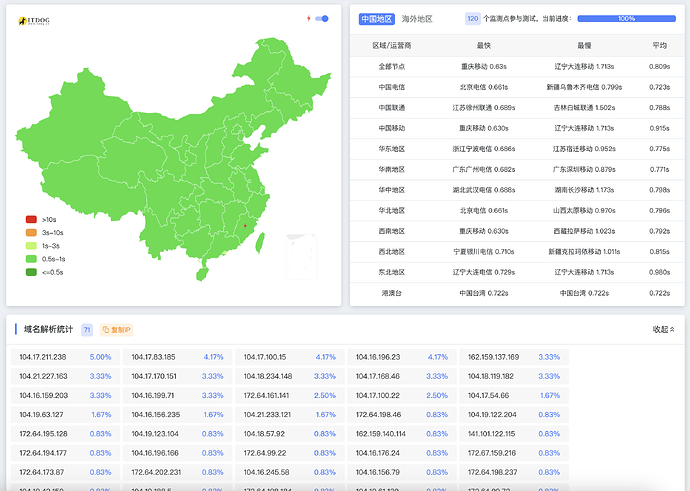Viewport: 690px width, 491px height.
Task: Toggle the blue switch above the map
Action: click(321, 18)
